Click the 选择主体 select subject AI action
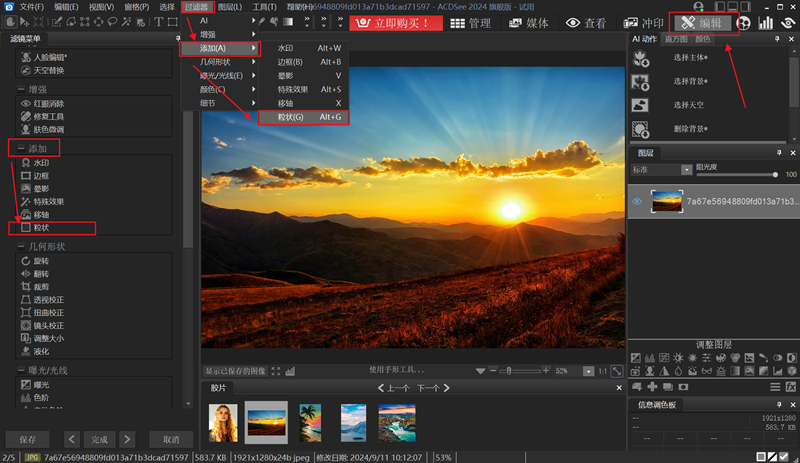800x463 pixels. (x=690, y=57)
